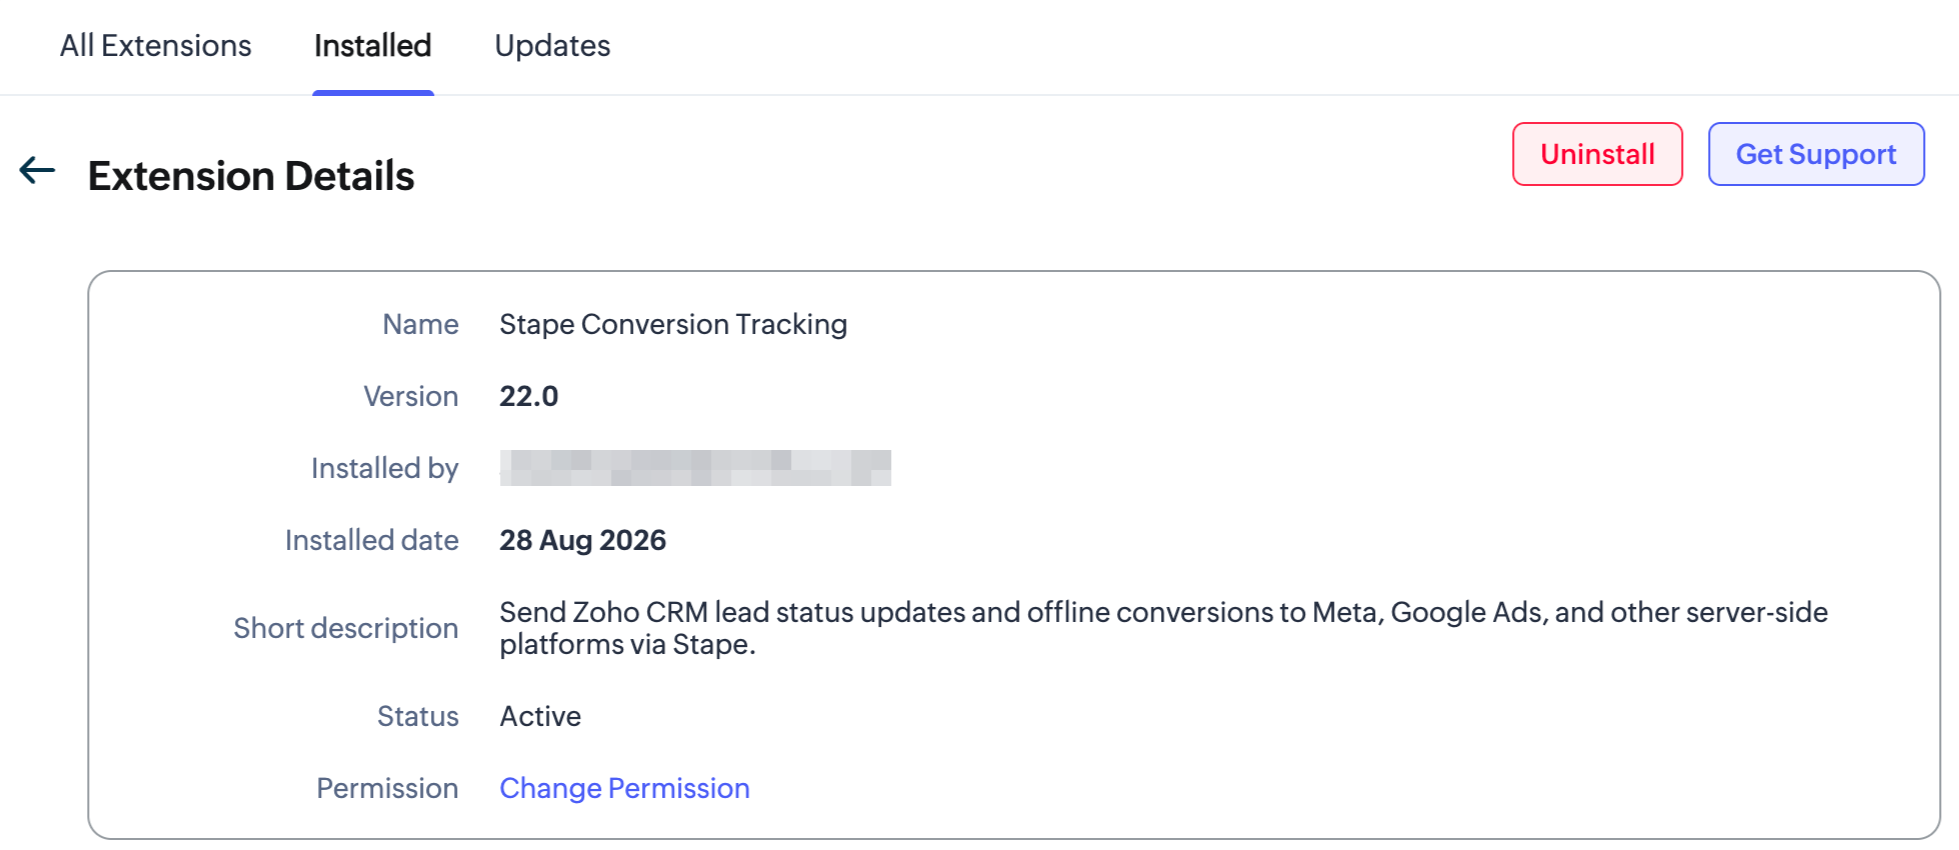Click the Version field label

[x=411, y=396]
